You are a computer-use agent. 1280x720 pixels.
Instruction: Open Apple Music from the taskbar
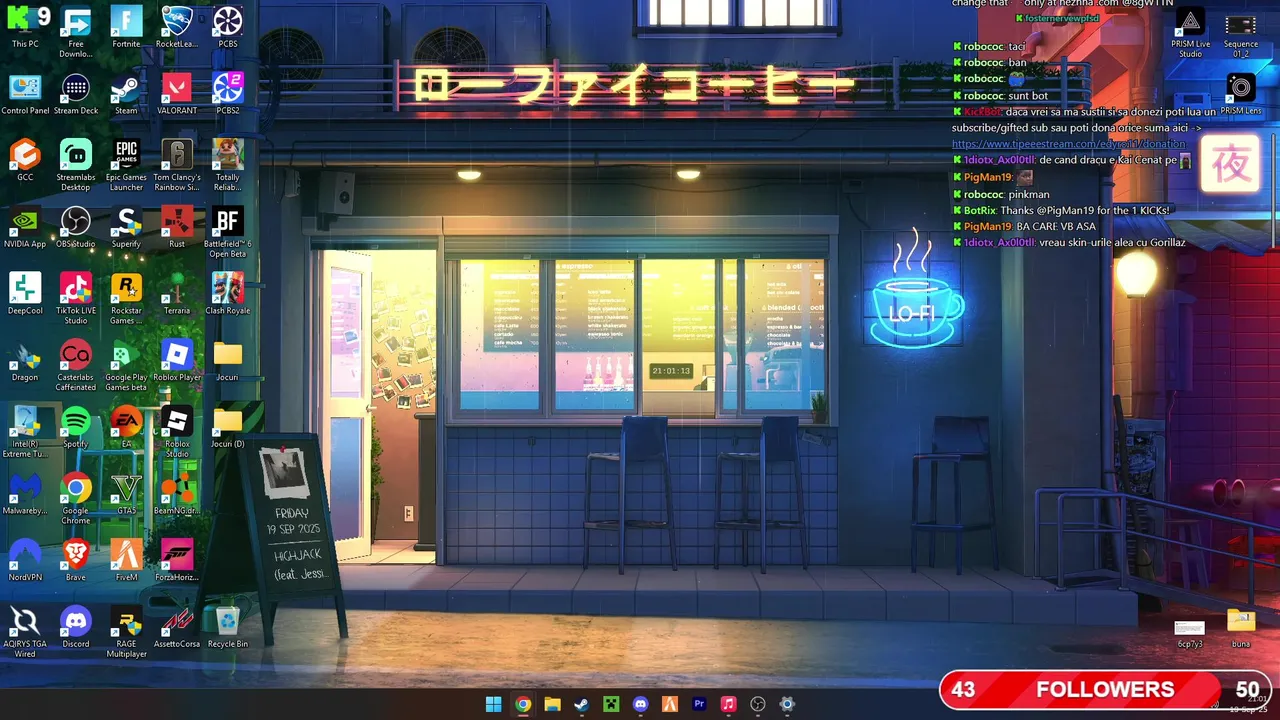click(728, 704)
